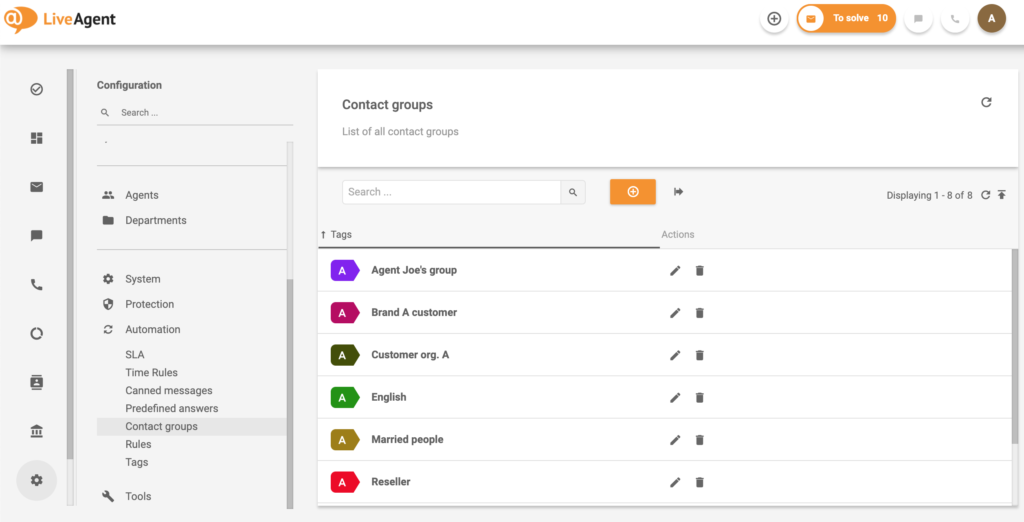The image size is (1024, 522).
Task: Open the contacts icon in left sidebar
Action: point(37,382)
